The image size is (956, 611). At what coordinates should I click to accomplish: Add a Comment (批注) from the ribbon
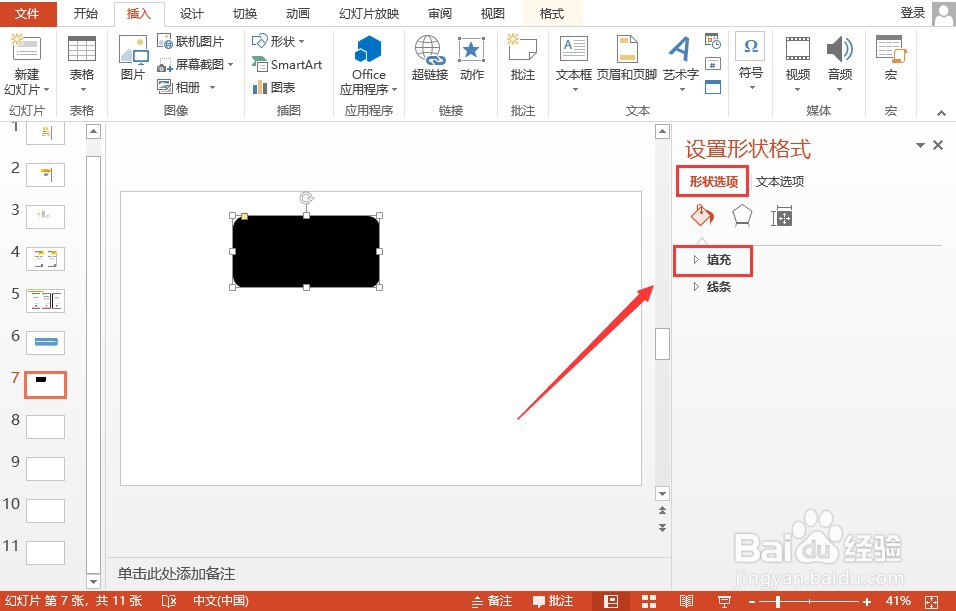coord(522,48)
